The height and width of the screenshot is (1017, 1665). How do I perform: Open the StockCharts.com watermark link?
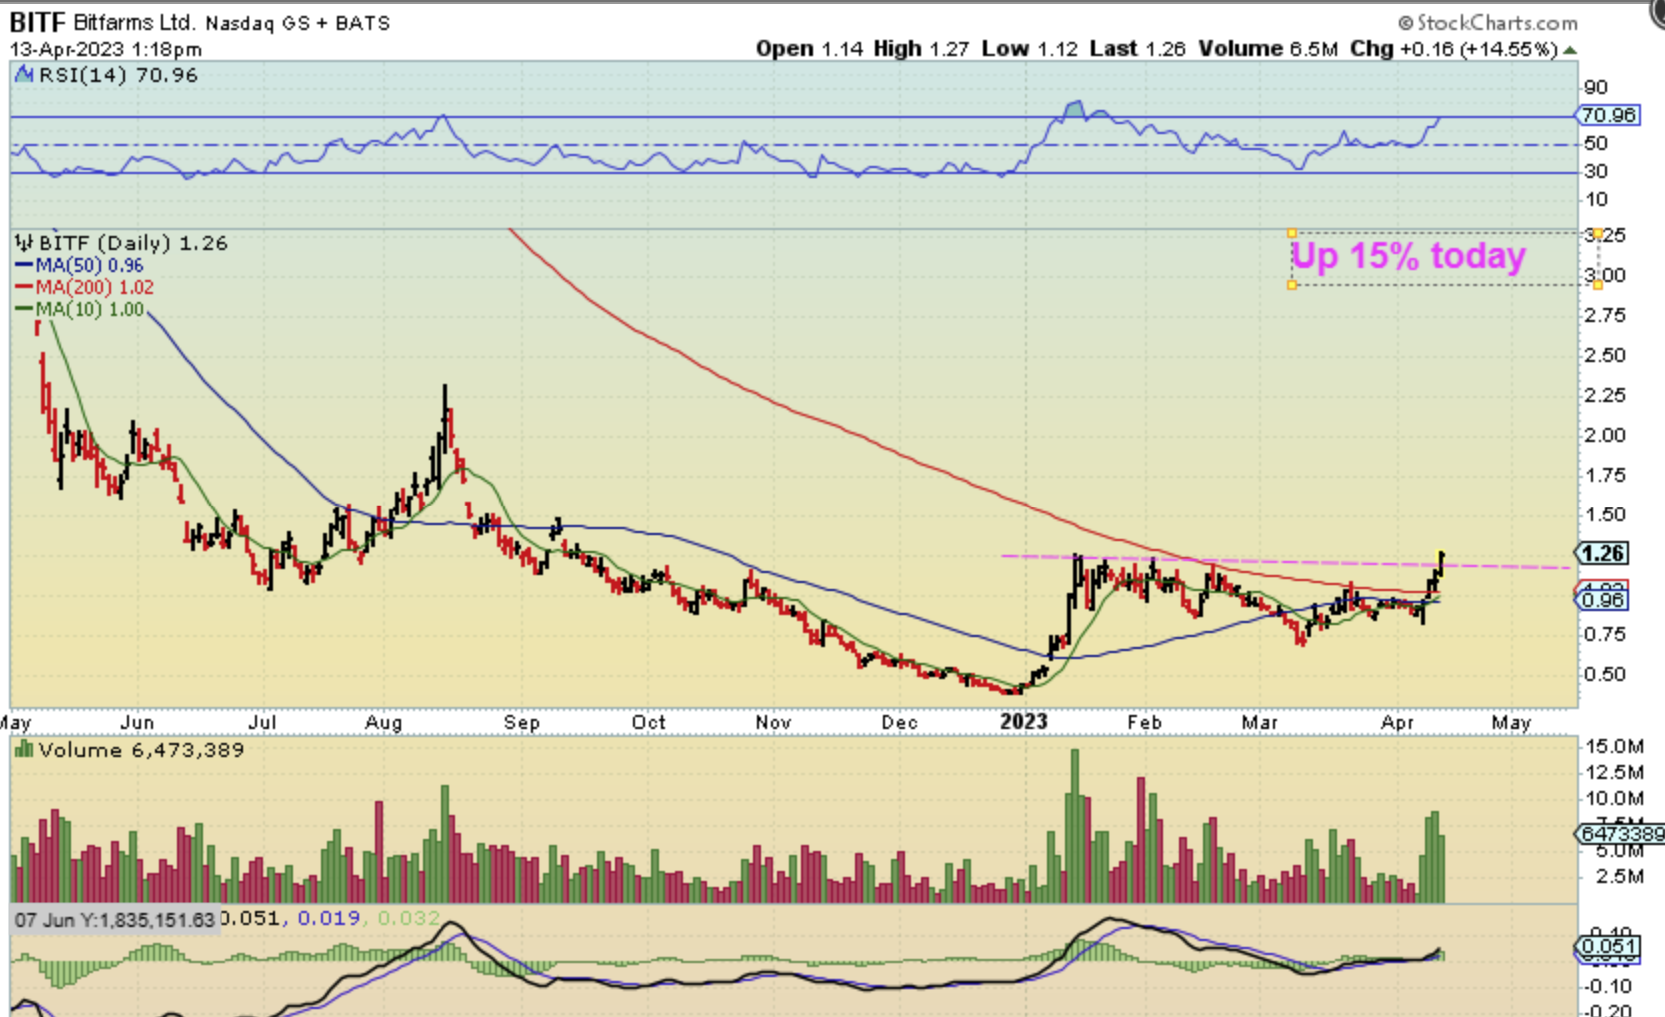coord(1488,22)
